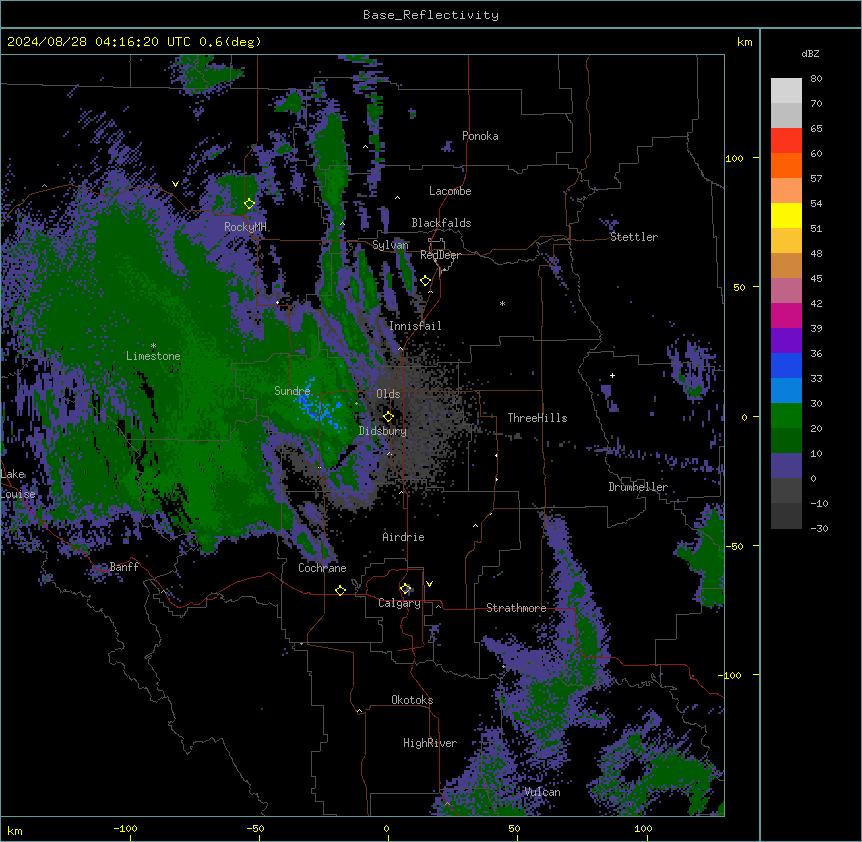Select the brown 45-48 dBZ legend swatch
862x842 pixels.
click(x=786, y=265)
